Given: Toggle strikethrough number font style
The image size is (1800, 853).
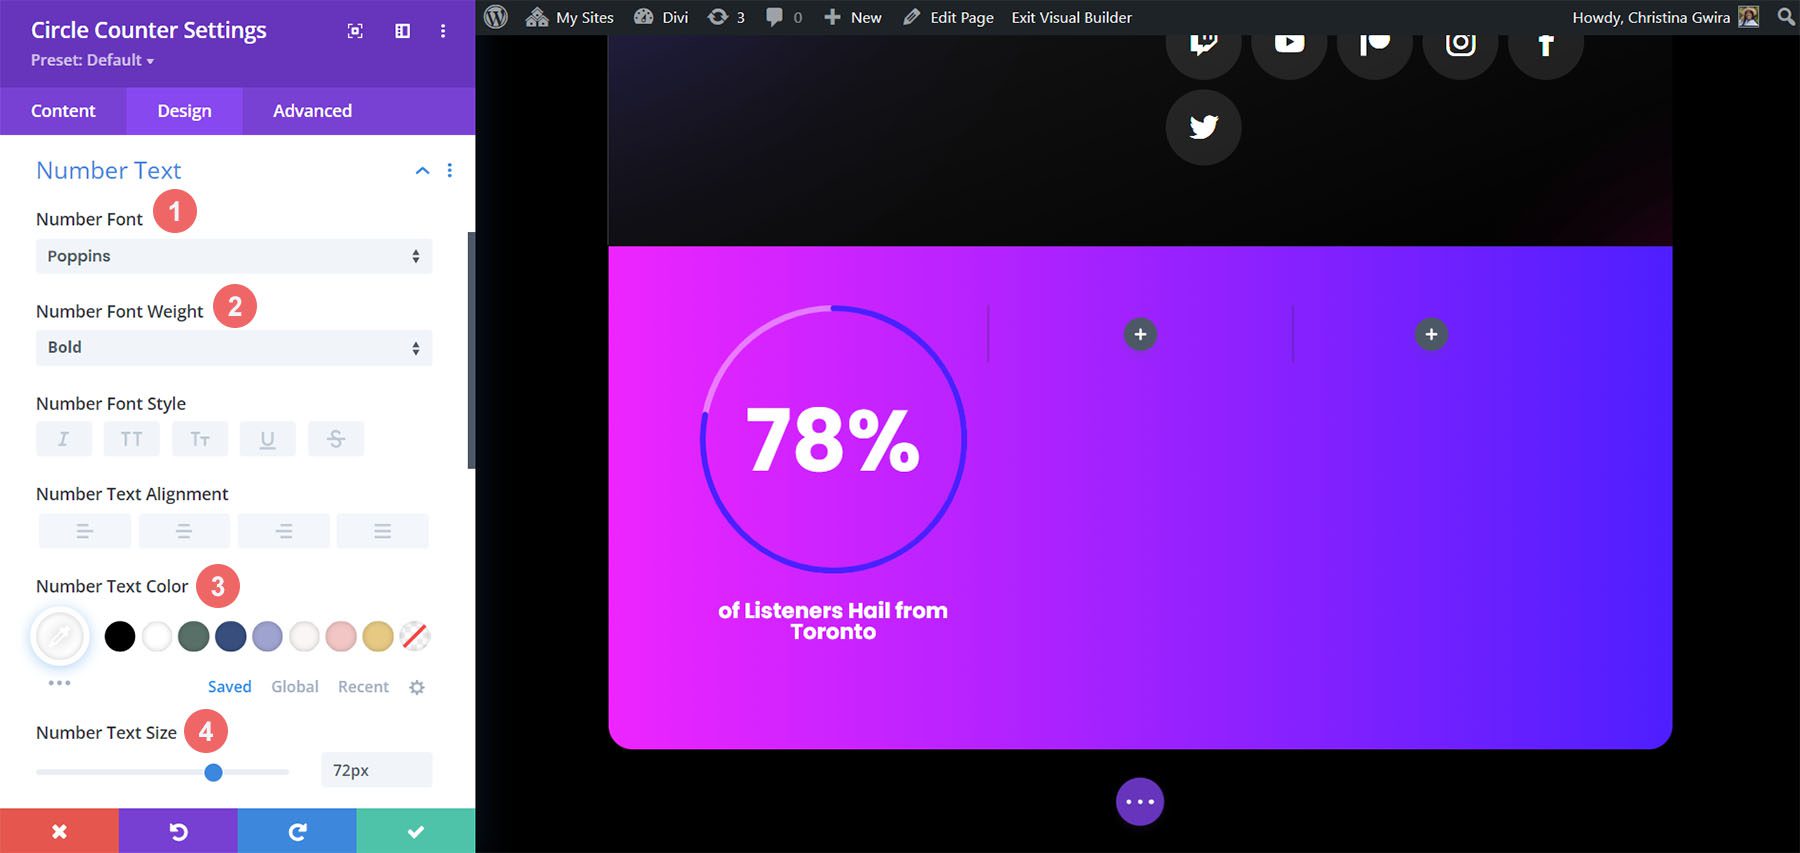Looking at the screenshot, I should click(336, 439).
